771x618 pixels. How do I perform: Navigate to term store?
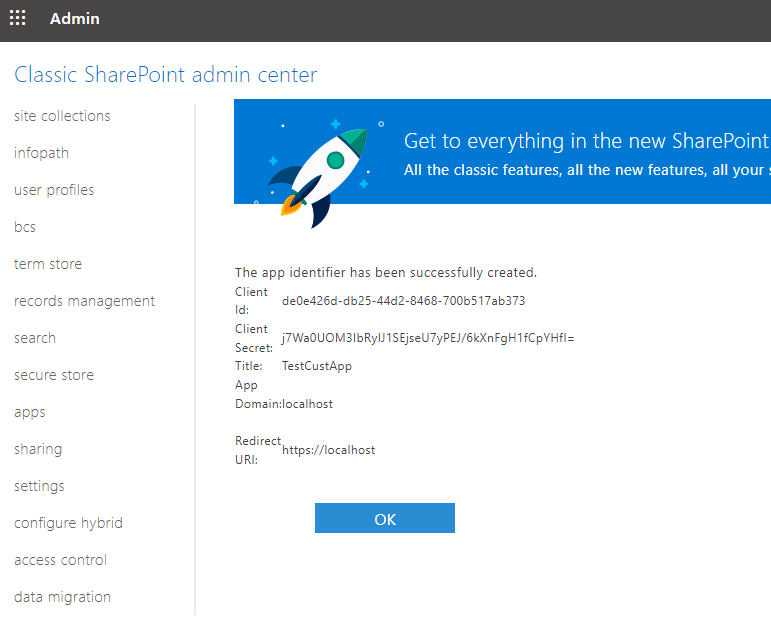click(x=48, y=264)
